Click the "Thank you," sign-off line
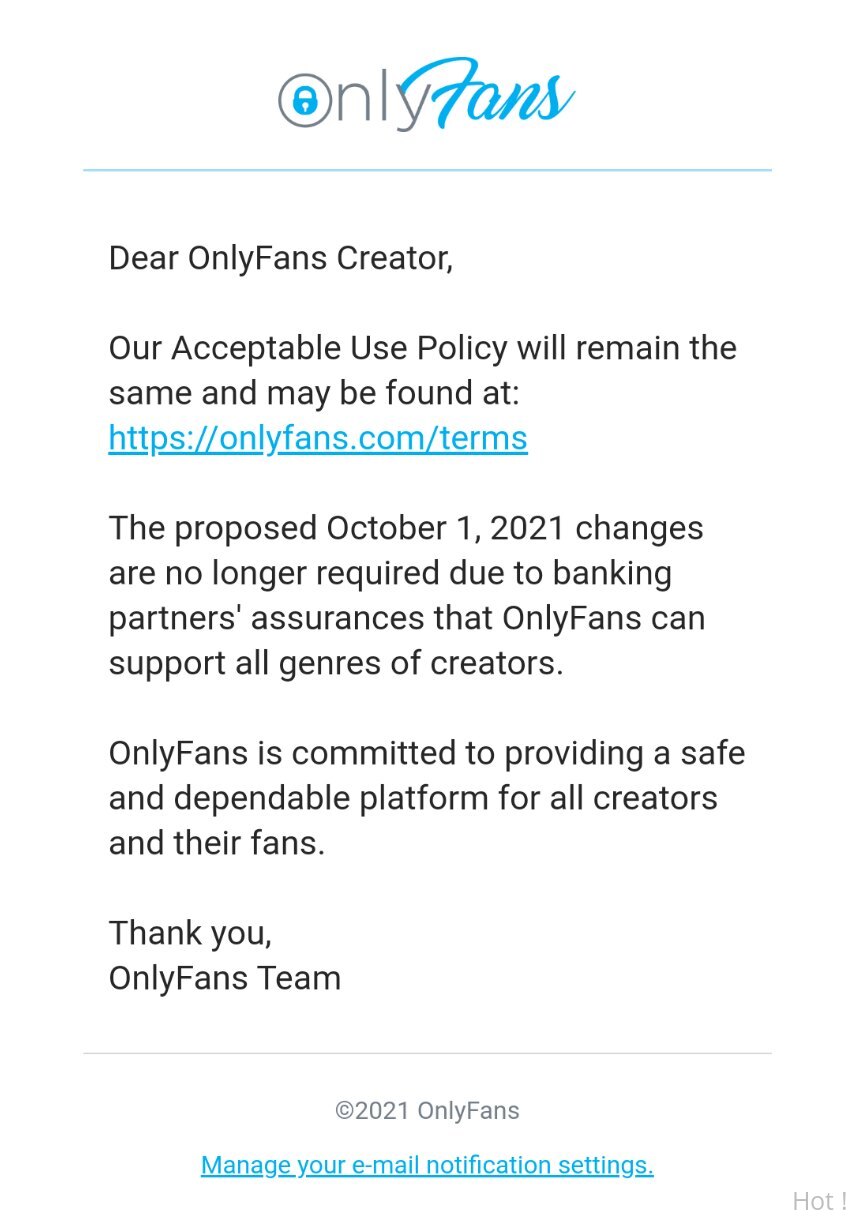Image resolution: width=853 pixels, height=1222 pixels. coord(190,934)
